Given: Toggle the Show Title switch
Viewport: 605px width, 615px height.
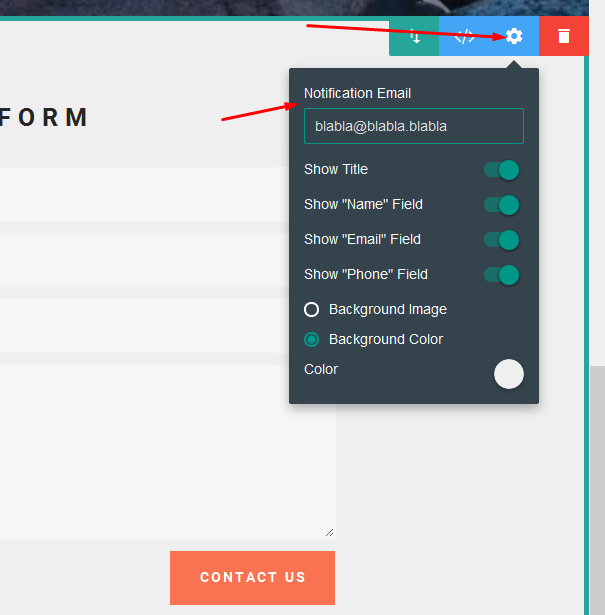Looking at the screenshot, I should [502, 170].
